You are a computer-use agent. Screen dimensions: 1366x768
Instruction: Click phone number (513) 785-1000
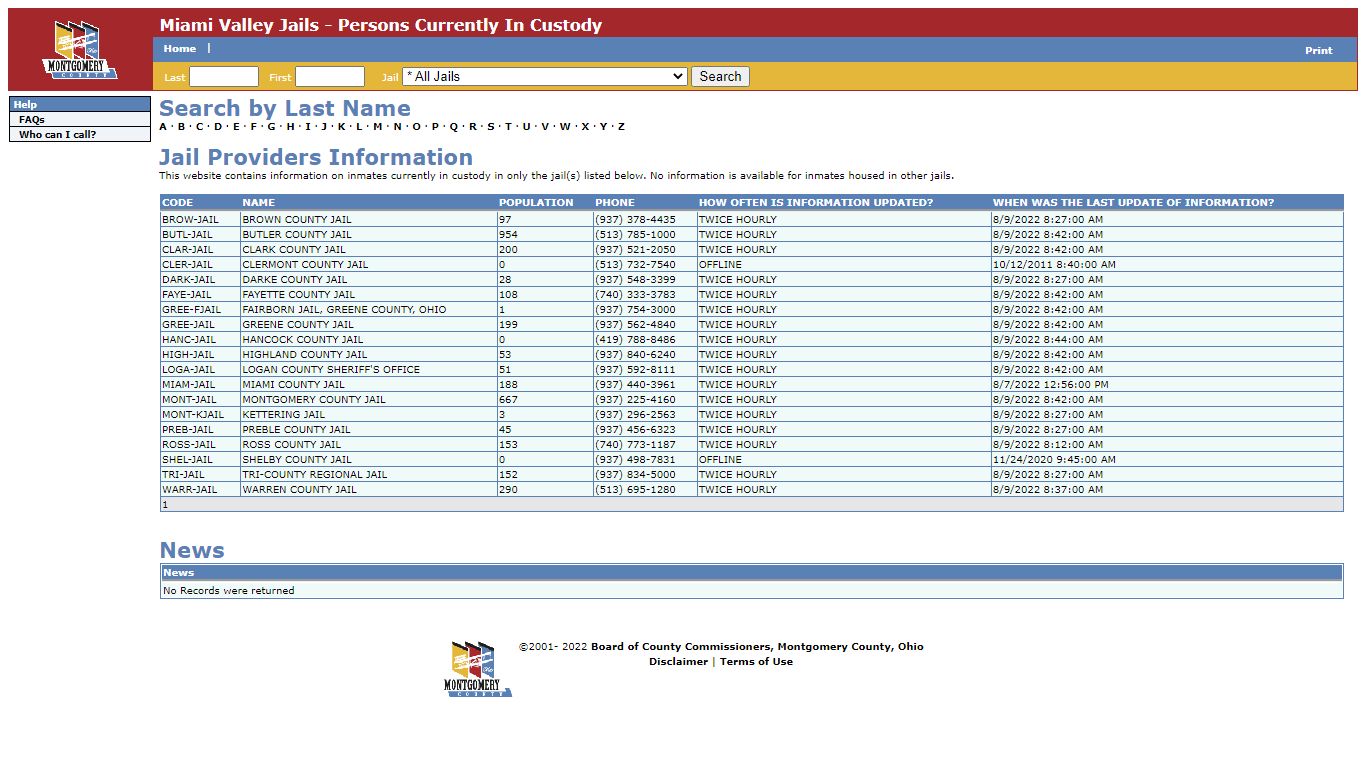(635, 234)
